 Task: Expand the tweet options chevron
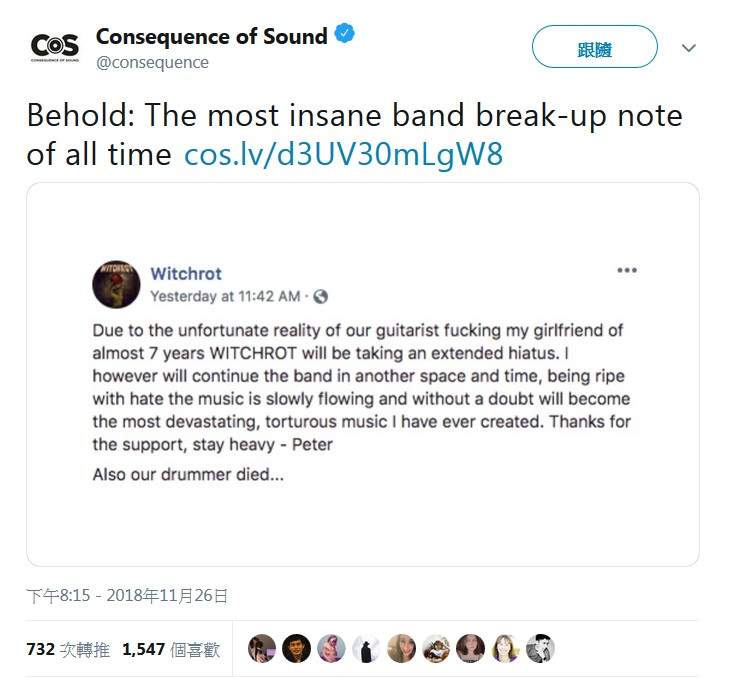(x=688, y=47)
